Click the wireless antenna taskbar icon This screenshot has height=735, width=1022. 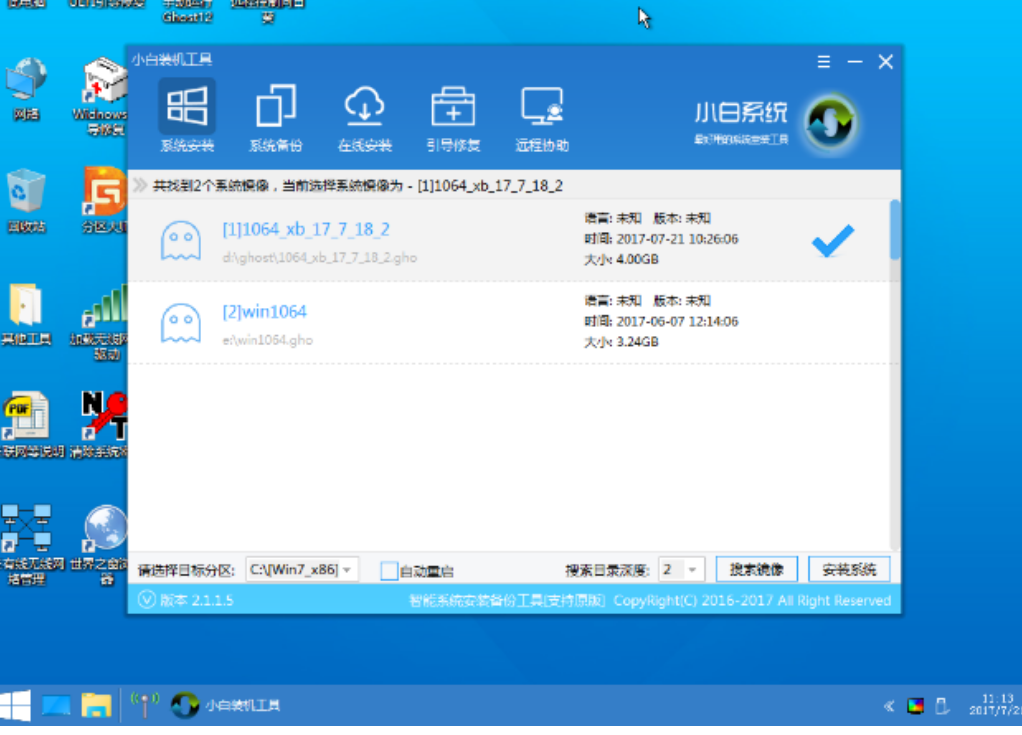145,705
